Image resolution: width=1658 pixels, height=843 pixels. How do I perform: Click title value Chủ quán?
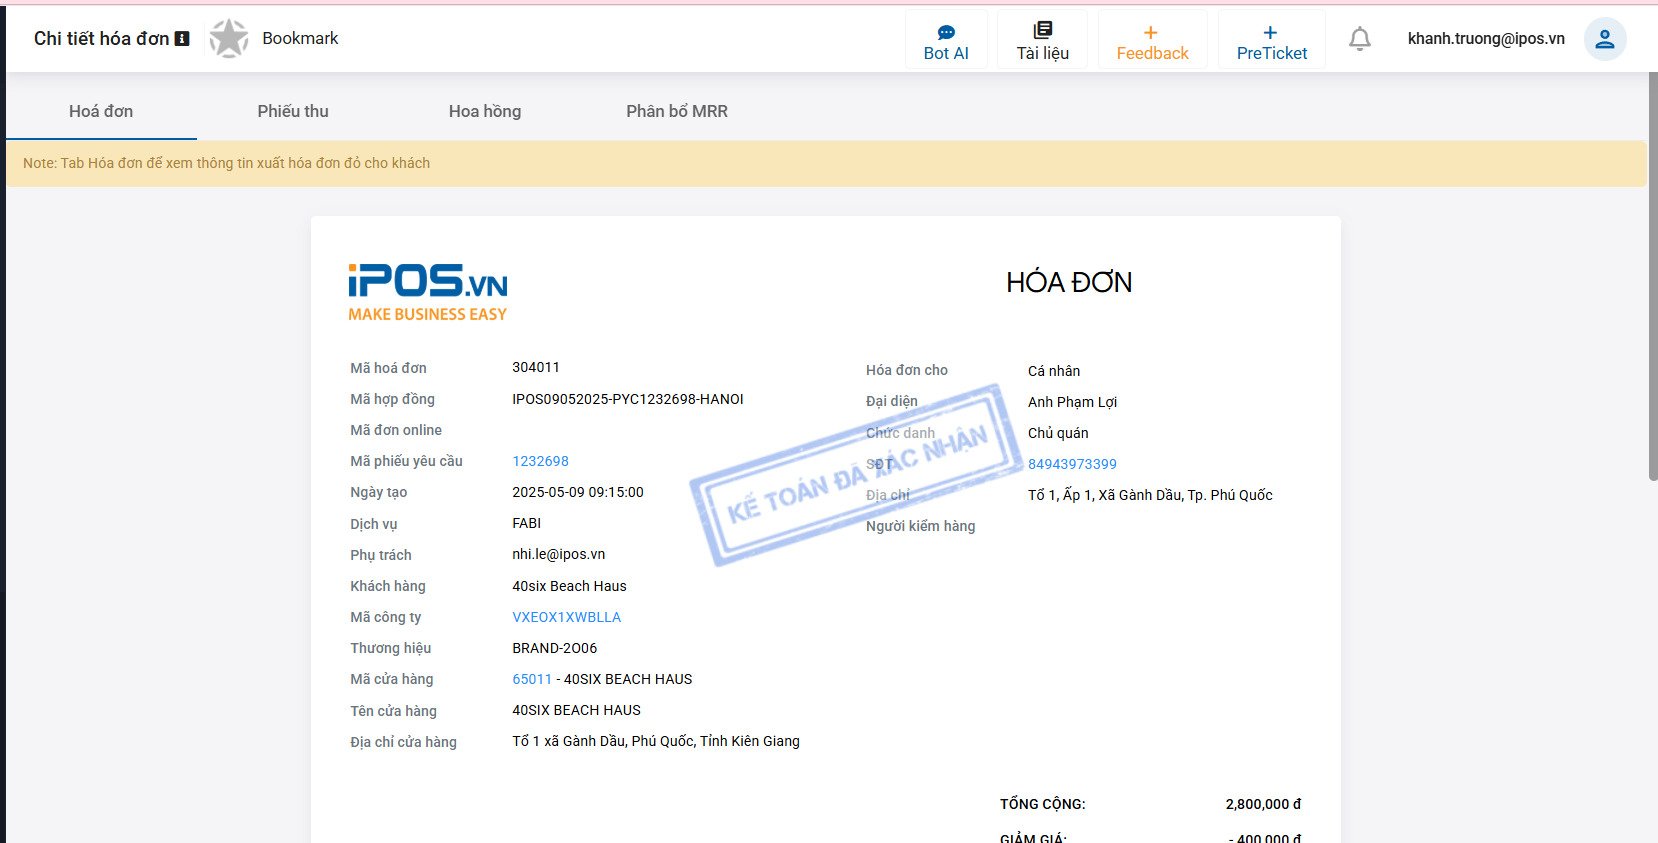click(1058, 433)
